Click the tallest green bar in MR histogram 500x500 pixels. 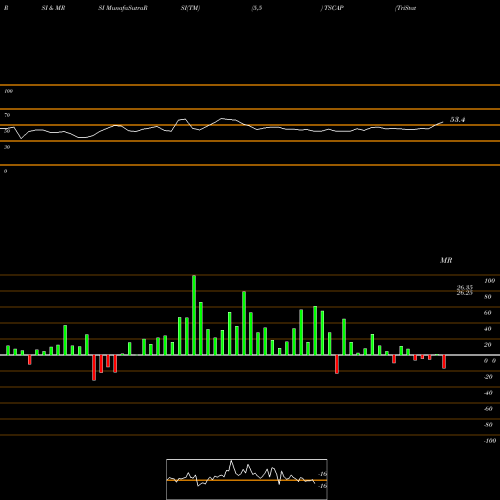[194, 315]
